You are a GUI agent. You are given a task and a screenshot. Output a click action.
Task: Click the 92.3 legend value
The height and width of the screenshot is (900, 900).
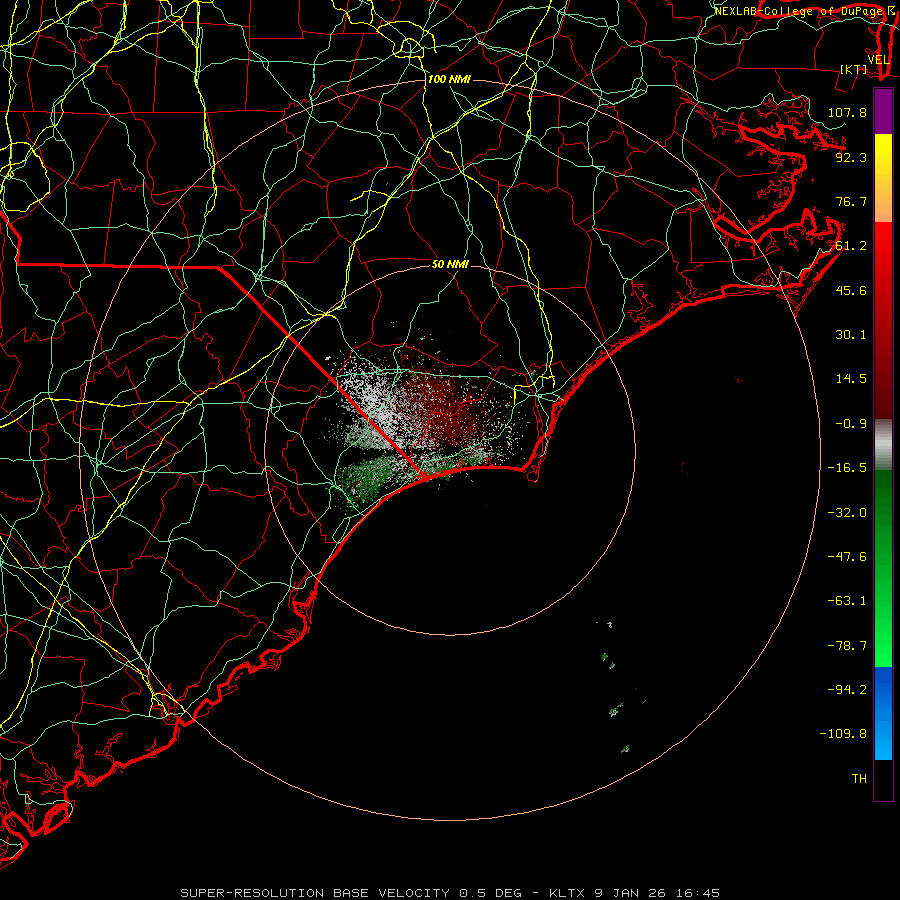coord(851,157)
